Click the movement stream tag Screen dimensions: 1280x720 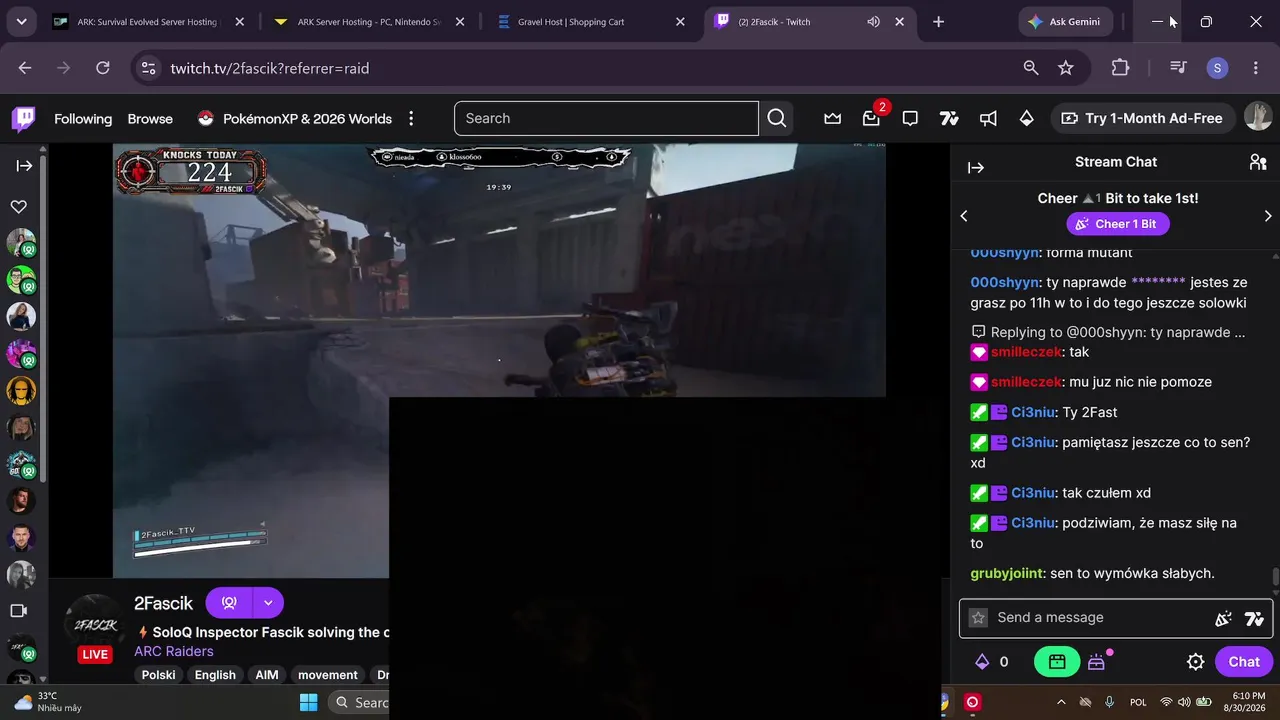pyautogui.click(x=328, y=675)
